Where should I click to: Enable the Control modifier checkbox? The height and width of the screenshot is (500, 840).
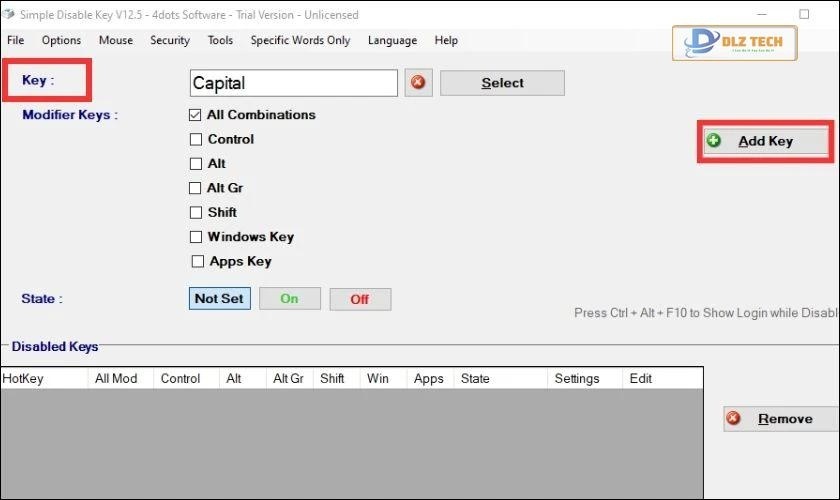click(196, 139)
